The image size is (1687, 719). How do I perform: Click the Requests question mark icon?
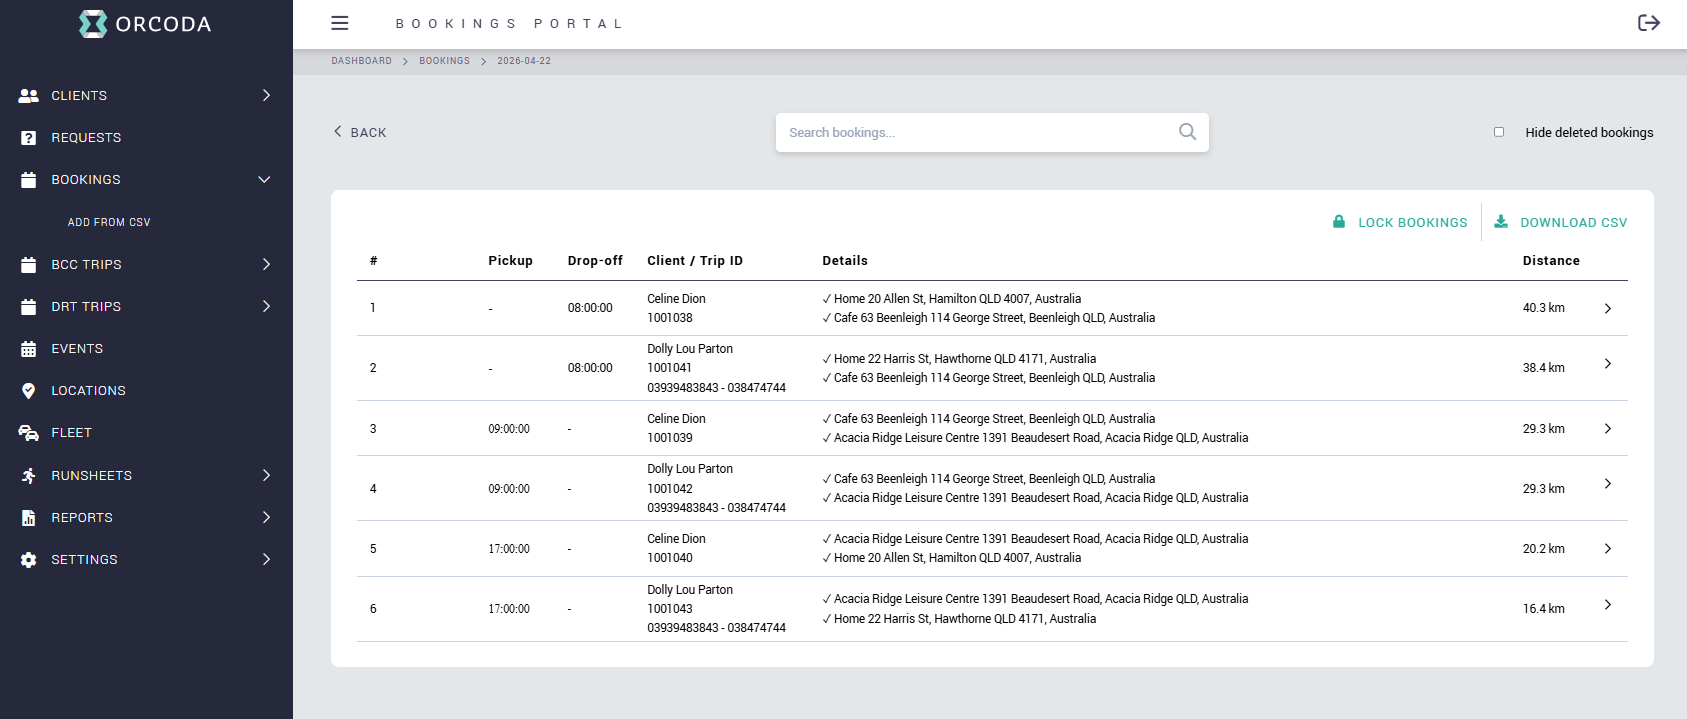point(28,138)
